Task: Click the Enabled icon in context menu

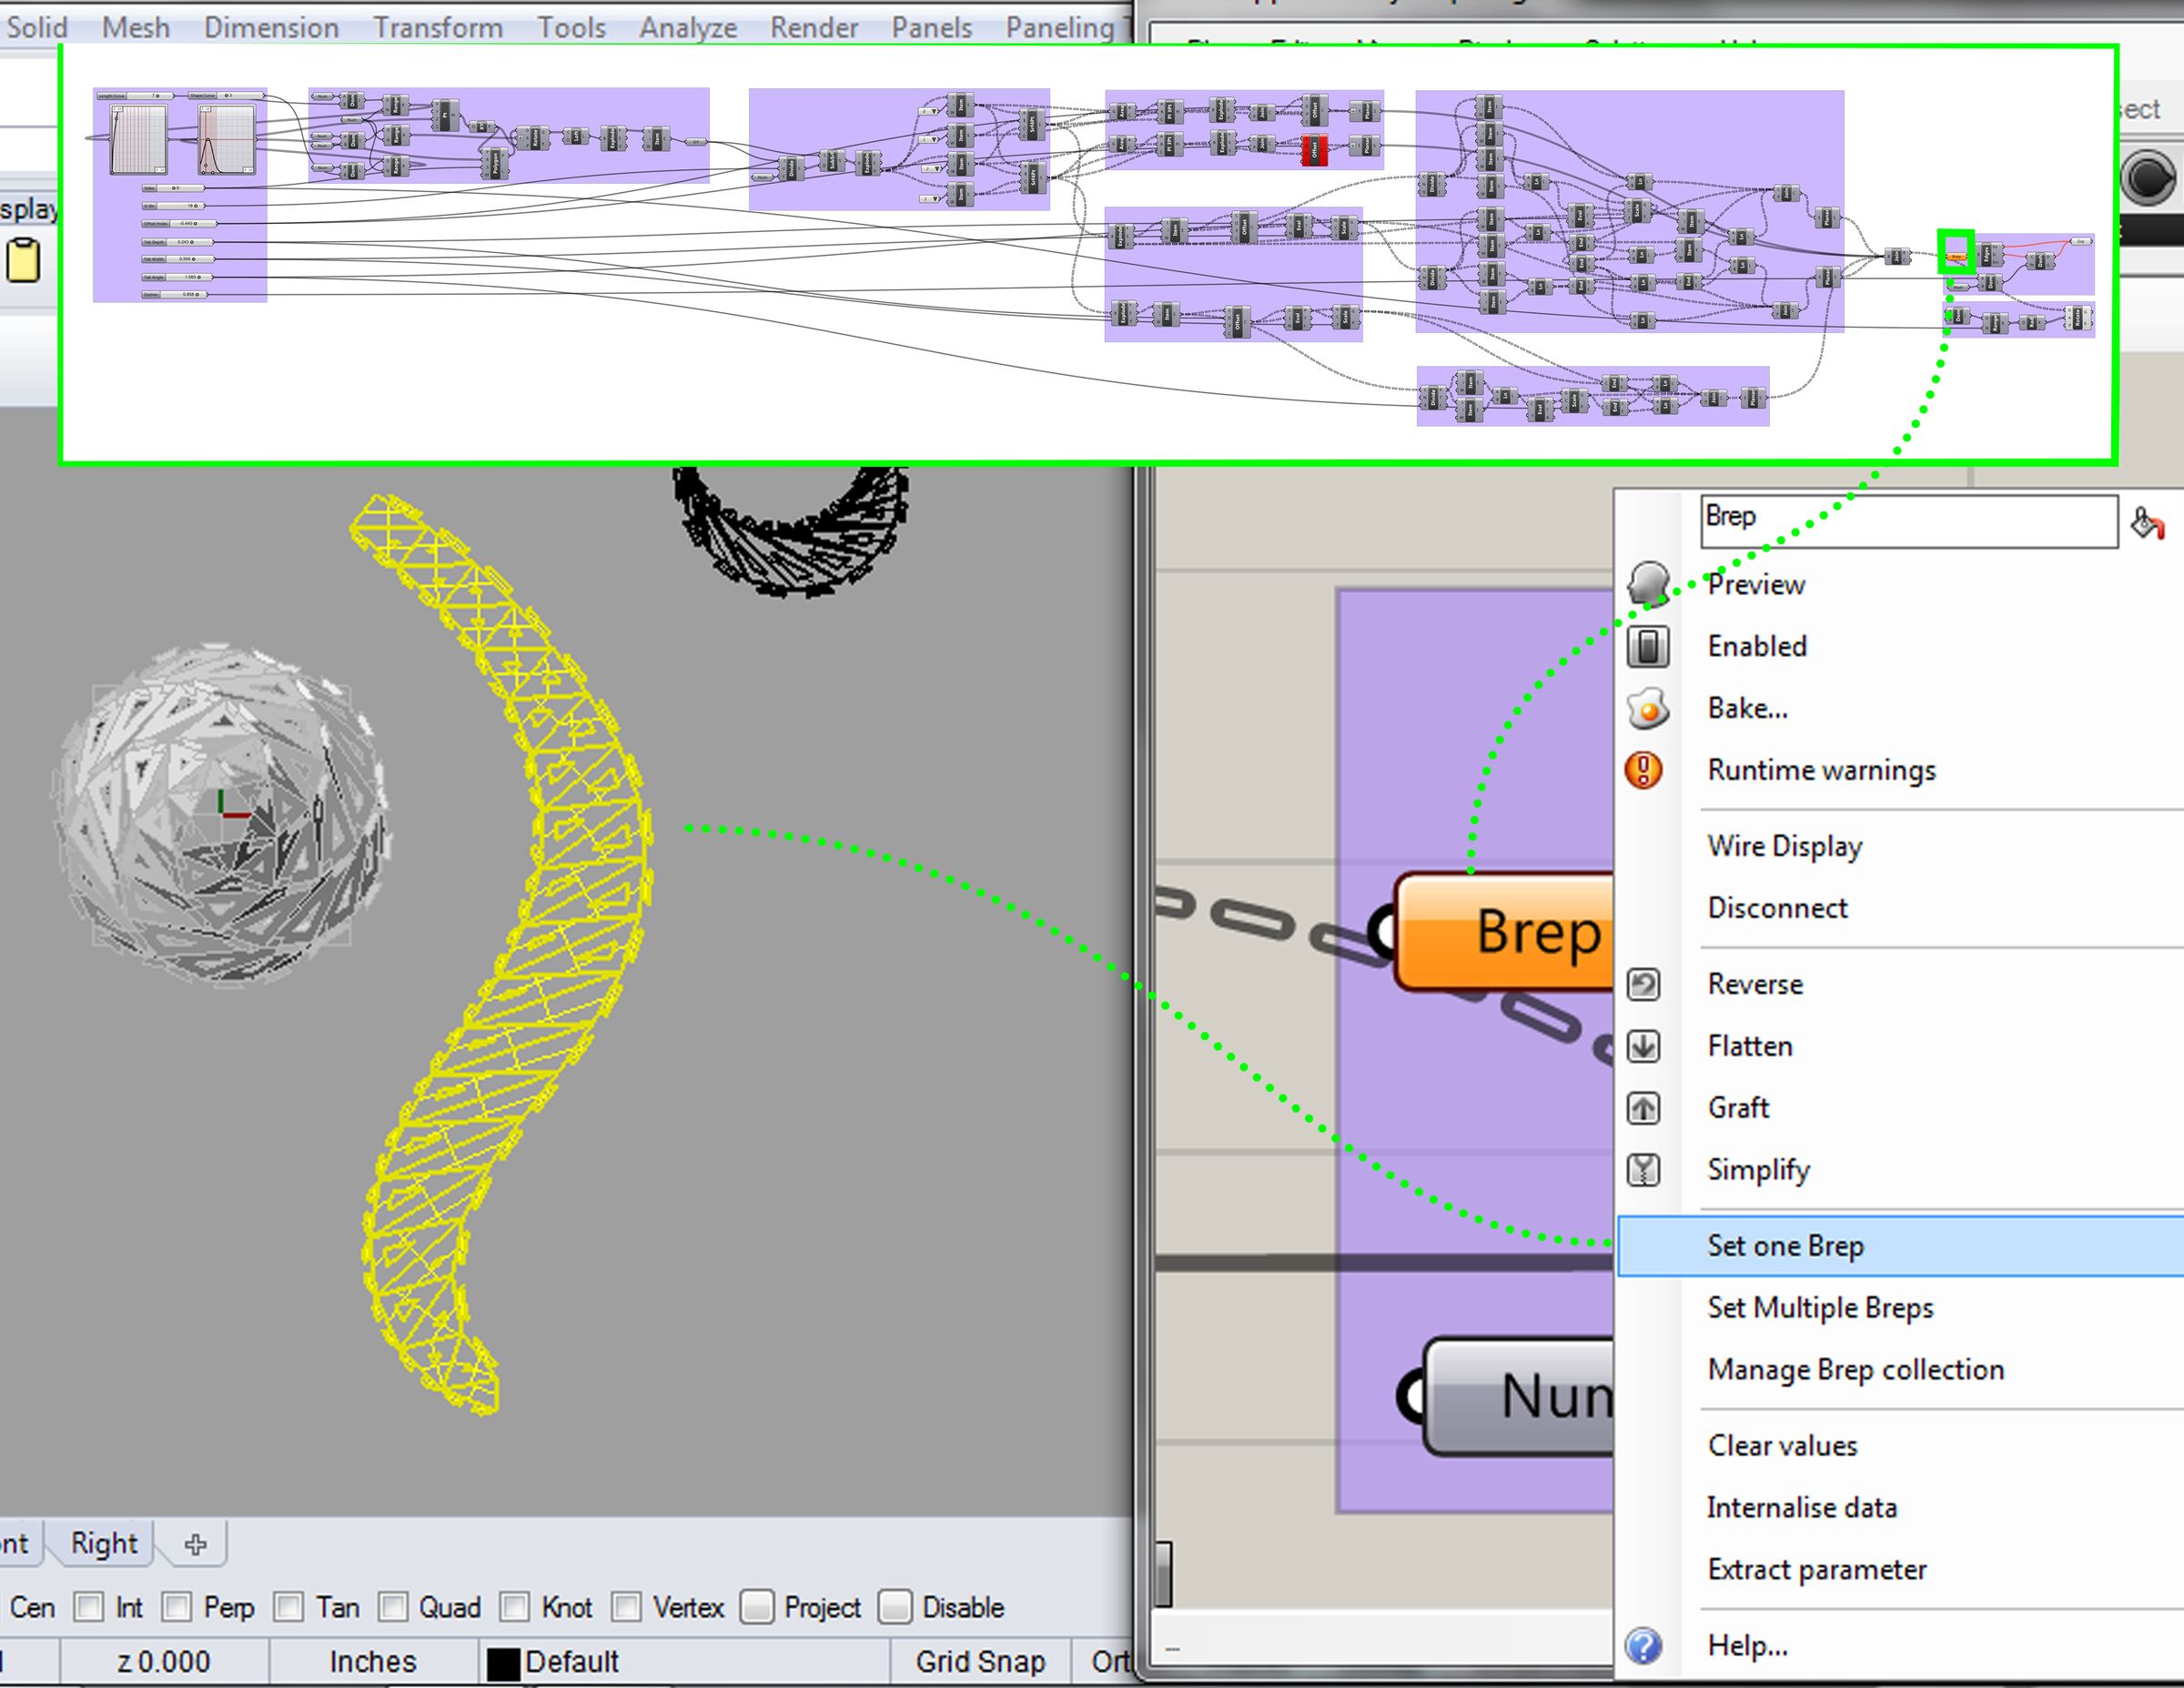Action: point(1648,646)
